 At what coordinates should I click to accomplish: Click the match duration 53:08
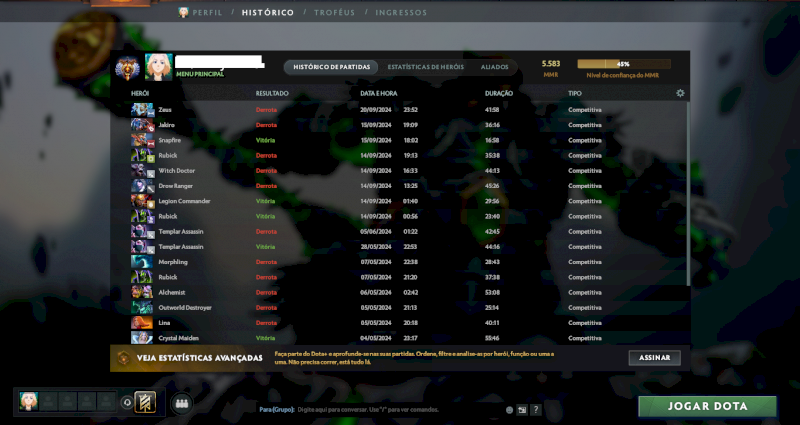pyautogui.click(x=492, y=292)
